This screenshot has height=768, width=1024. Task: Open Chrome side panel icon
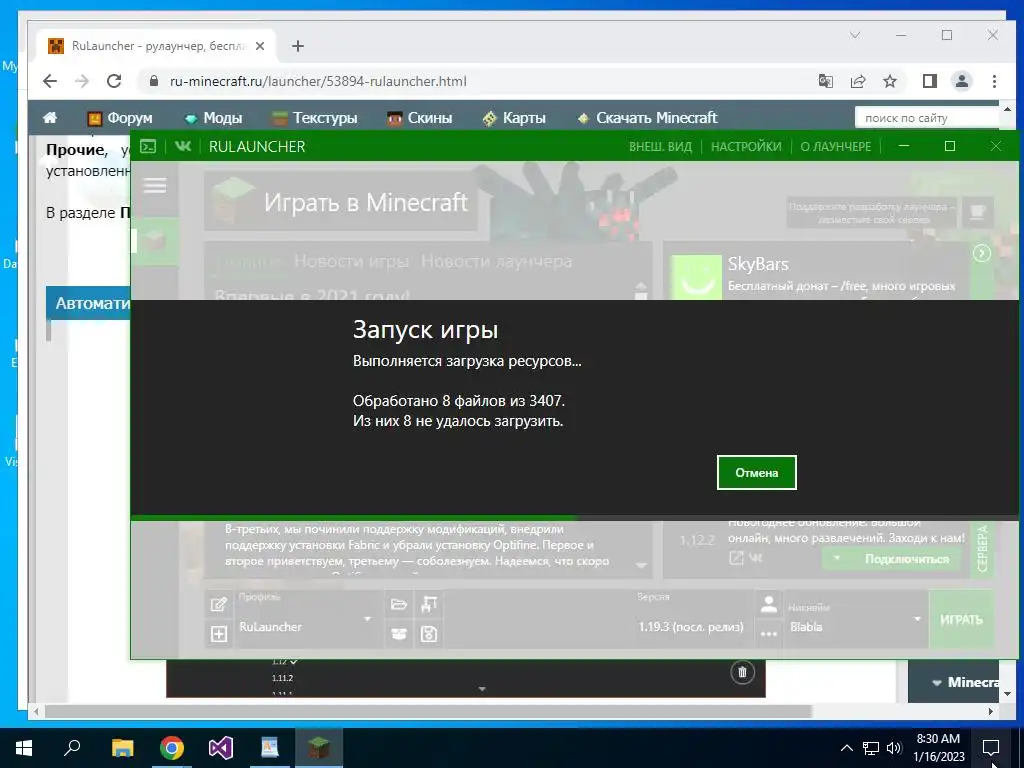pos(929,81)
